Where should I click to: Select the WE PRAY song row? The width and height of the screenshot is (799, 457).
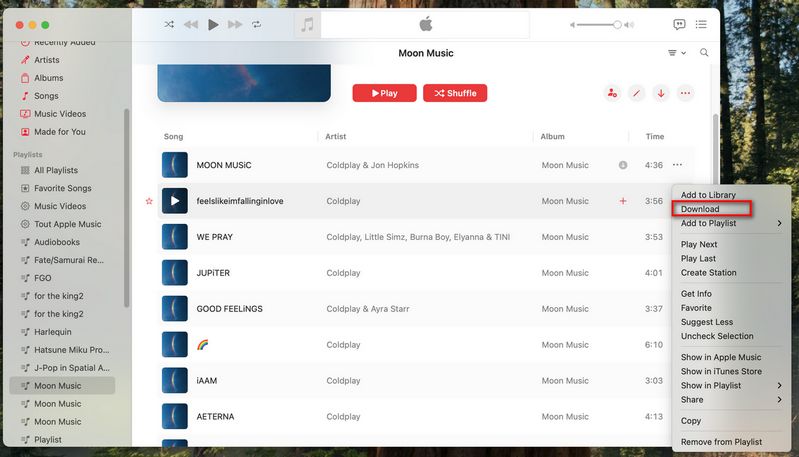tap(415, 237)
